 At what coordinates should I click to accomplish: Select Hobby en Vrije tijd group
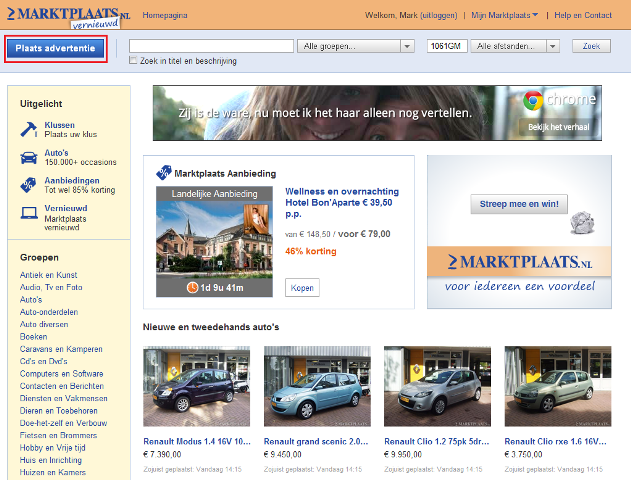[53, 448]
